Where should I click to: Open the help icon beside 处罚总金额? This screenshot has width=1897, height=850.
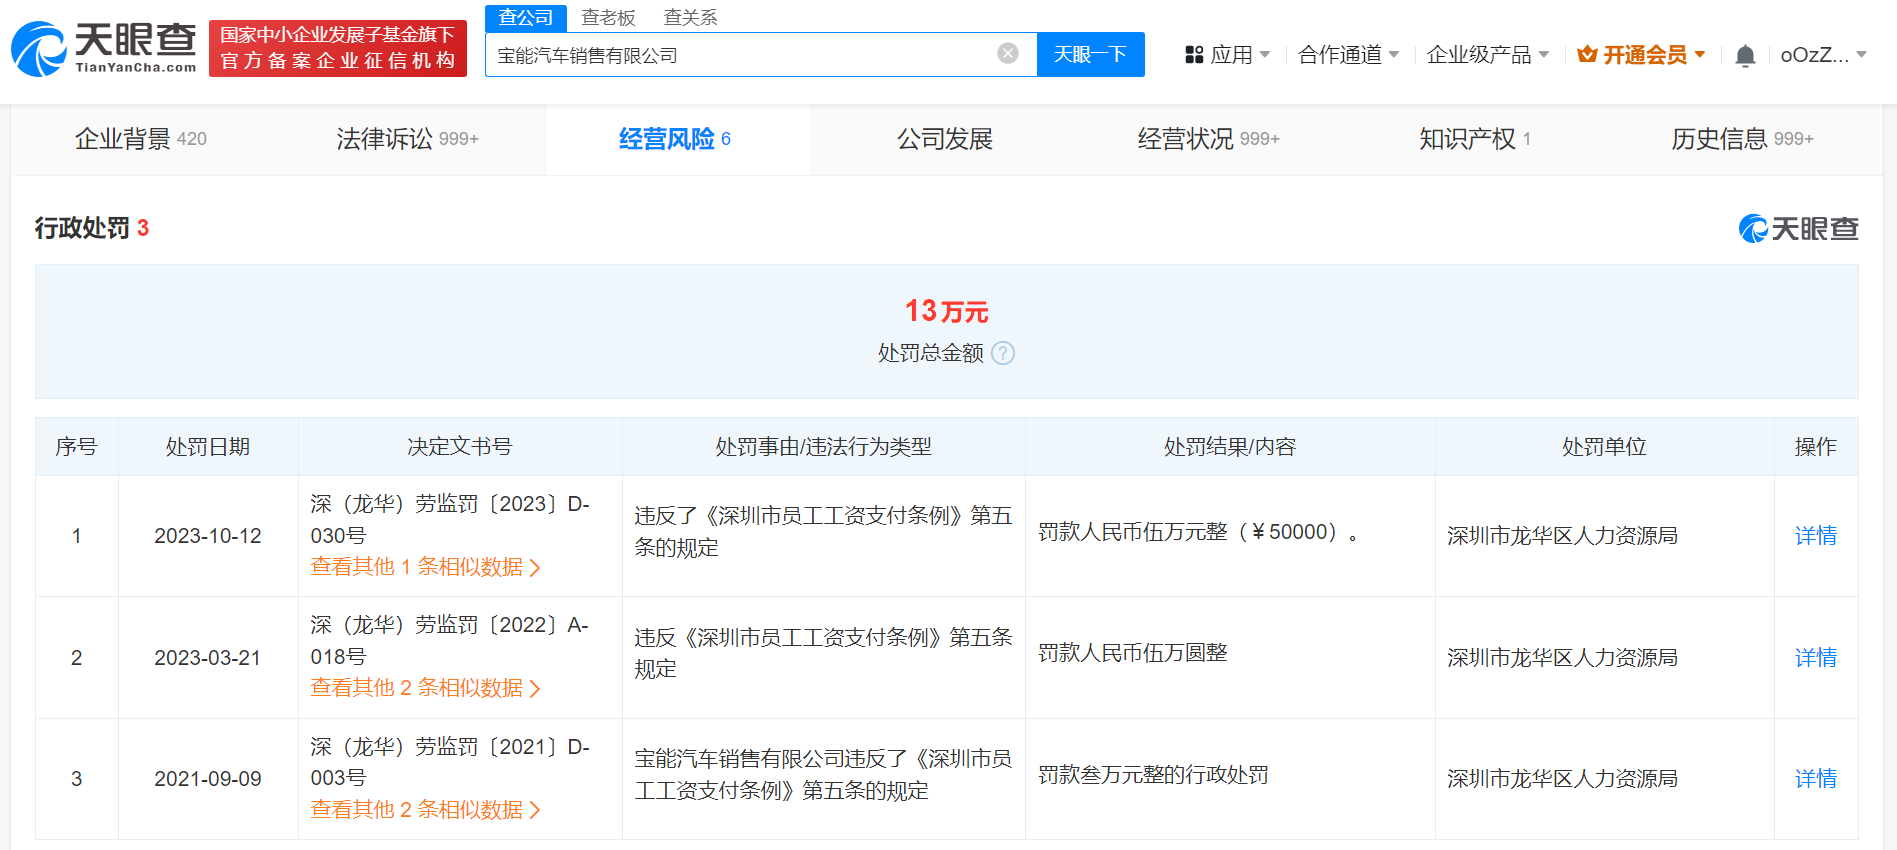[1003, 353]
